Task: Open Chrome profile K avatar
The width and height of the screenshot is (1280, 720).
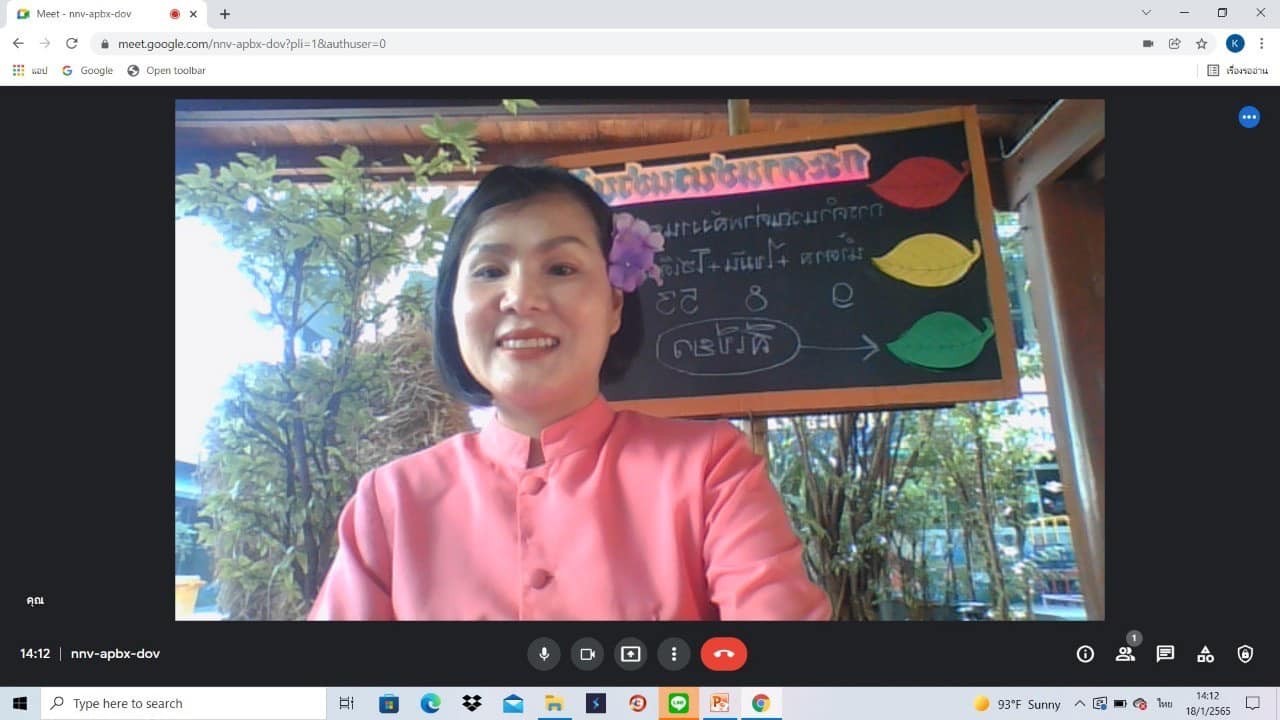Action: [x=1235, y=43]
